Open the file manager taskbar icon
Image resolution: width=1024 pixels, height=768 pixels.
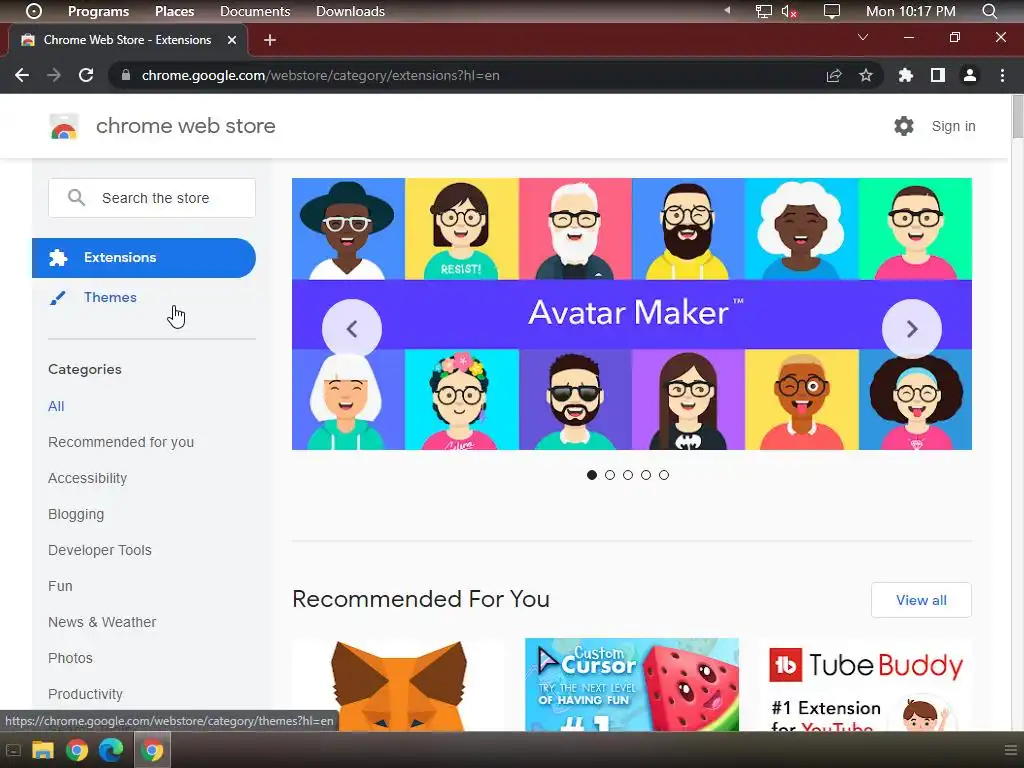tap(43, 750)
